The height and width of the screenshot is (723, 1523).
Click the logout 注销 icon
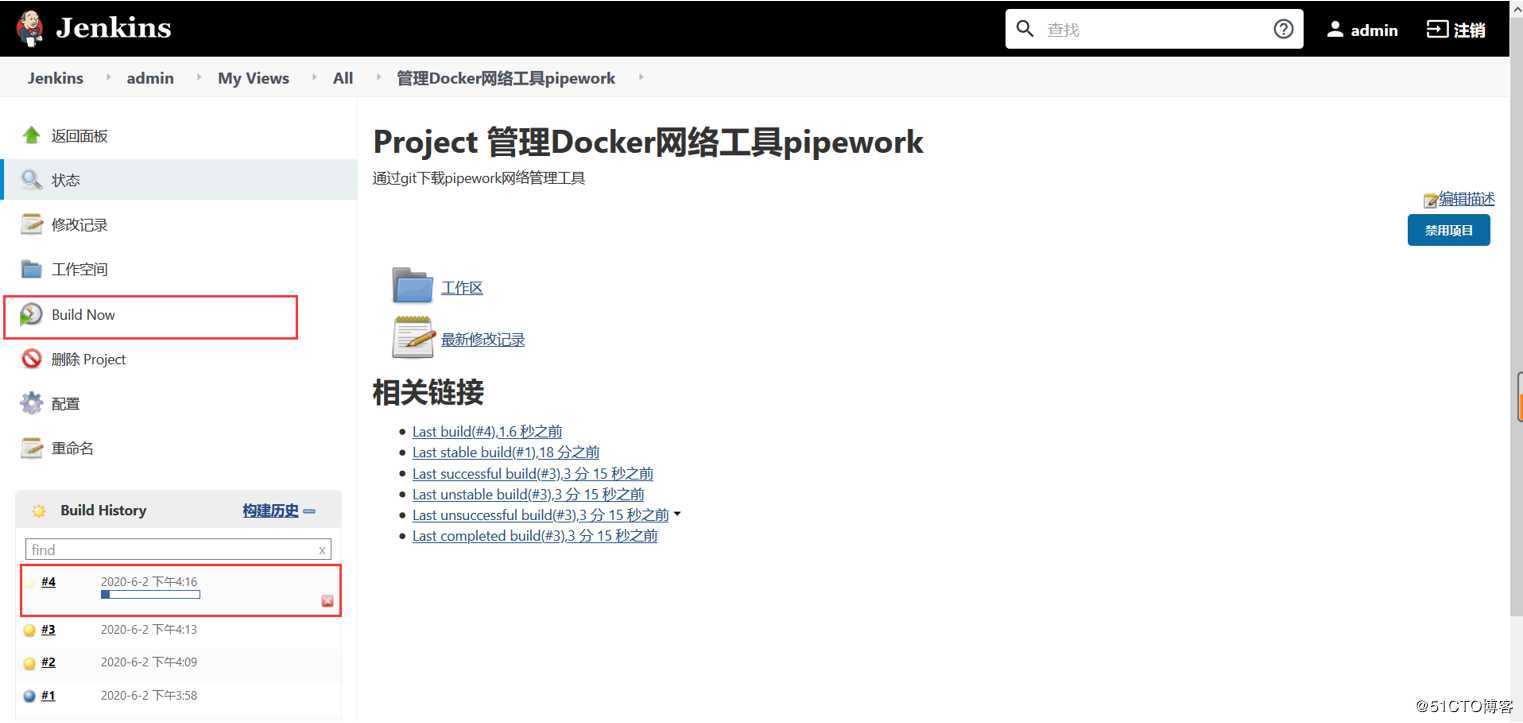pos(1437,29)
